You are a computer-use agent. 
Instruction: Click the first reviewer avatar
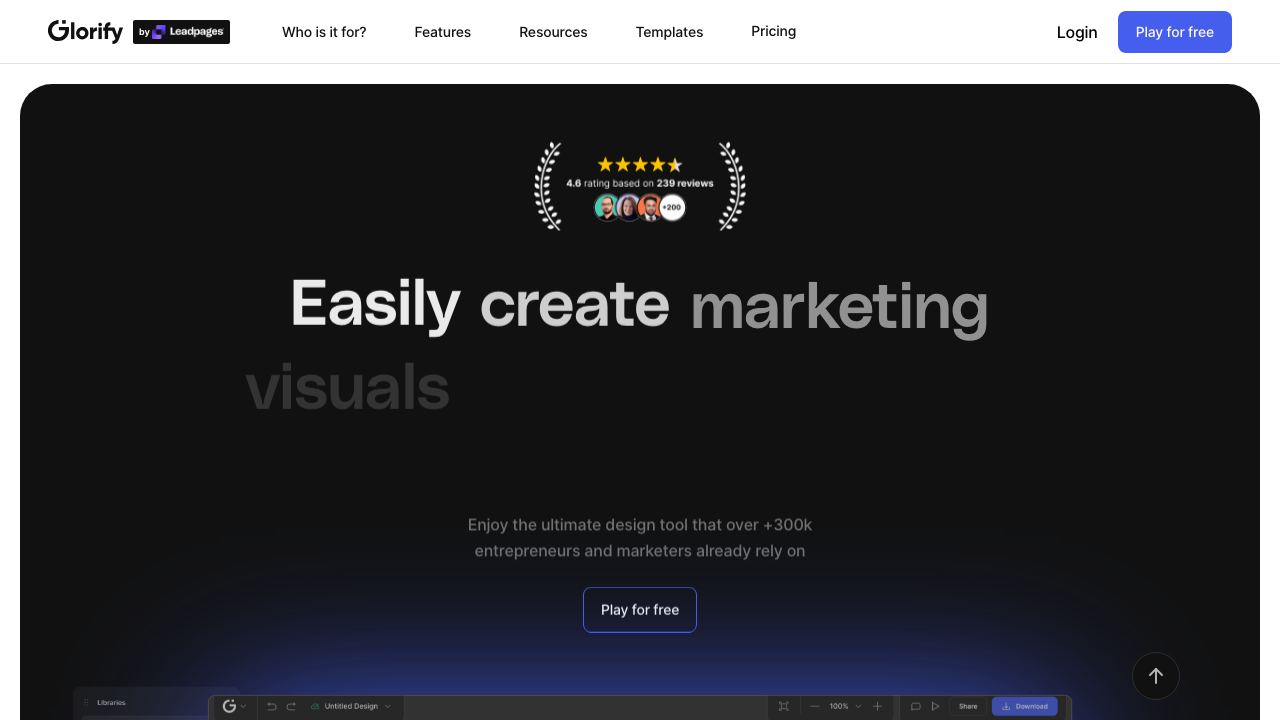607,207
